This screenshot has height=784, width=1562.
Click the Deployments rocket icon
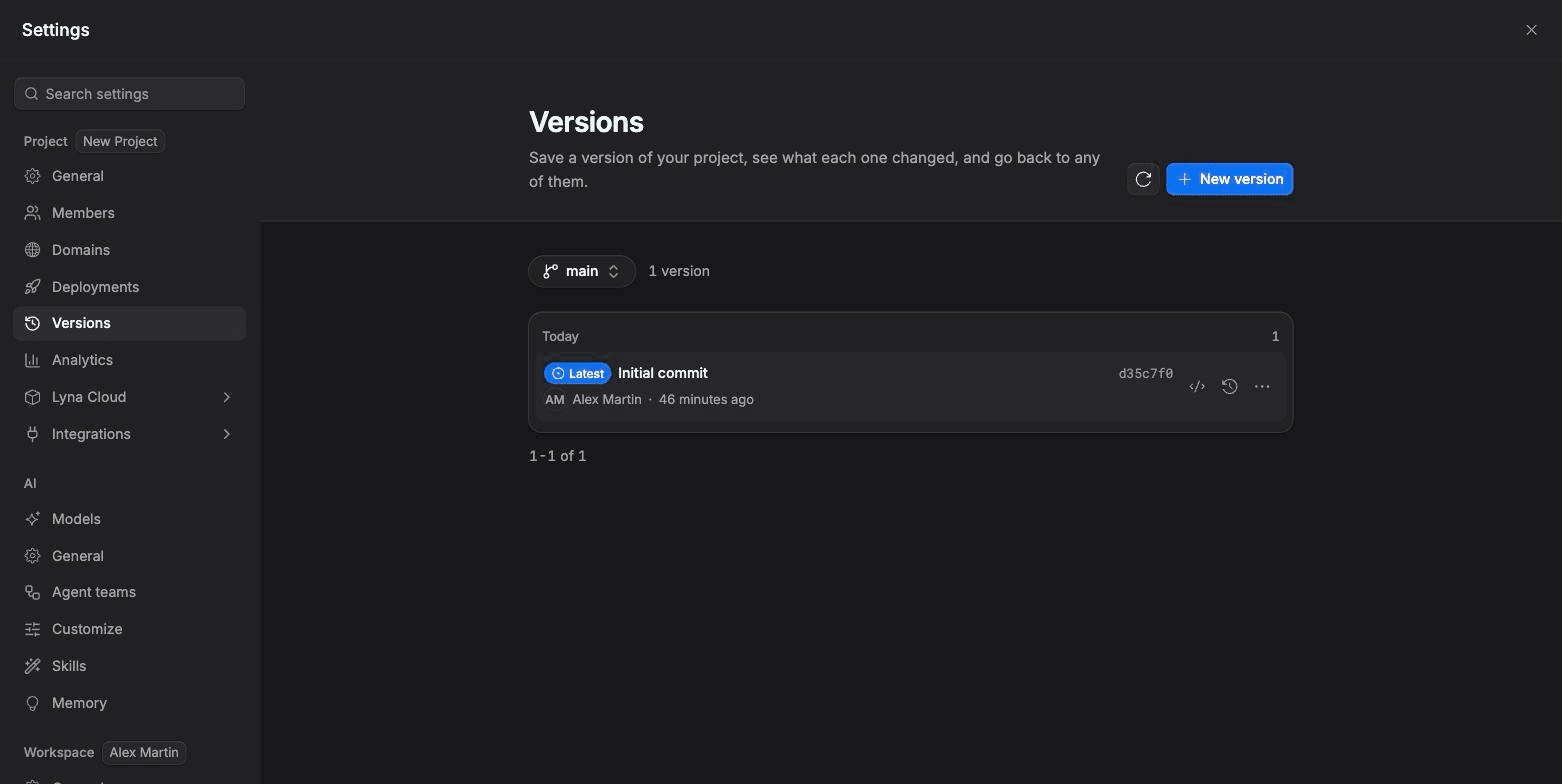[32, 287]
